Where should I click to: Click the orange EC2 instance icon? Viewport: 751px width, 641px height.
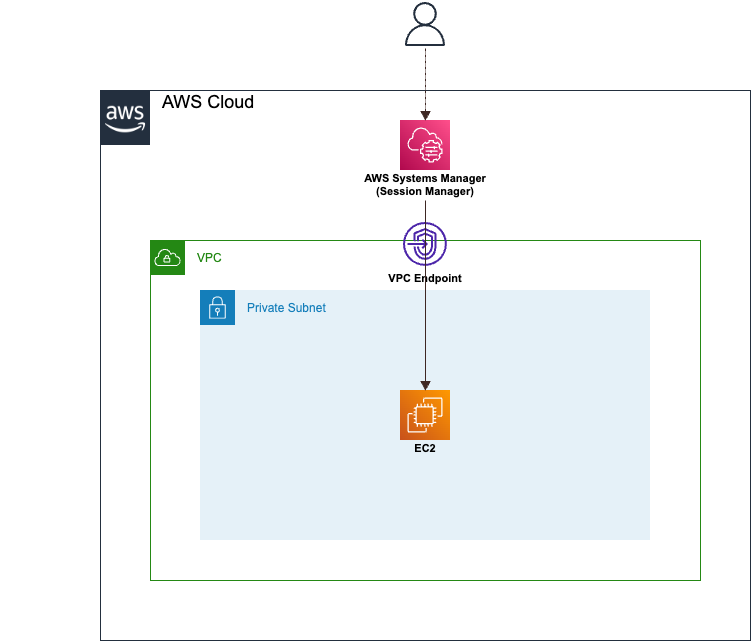(x=425, y=415)
